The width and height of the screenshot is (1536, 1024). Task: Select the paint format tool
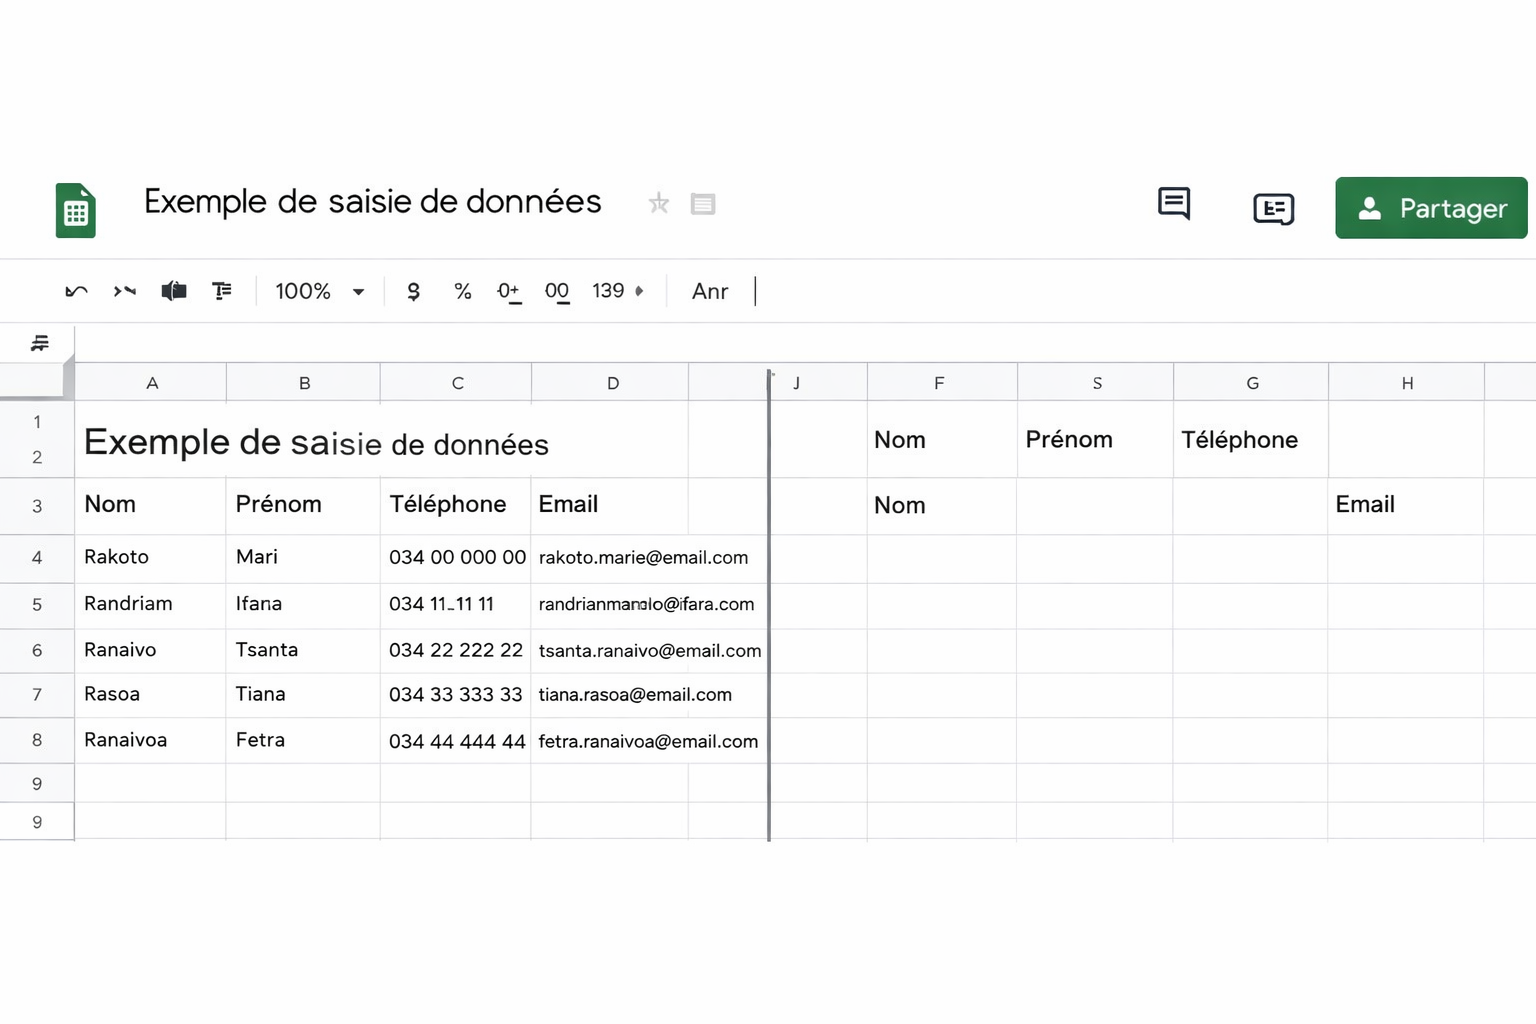222,291
